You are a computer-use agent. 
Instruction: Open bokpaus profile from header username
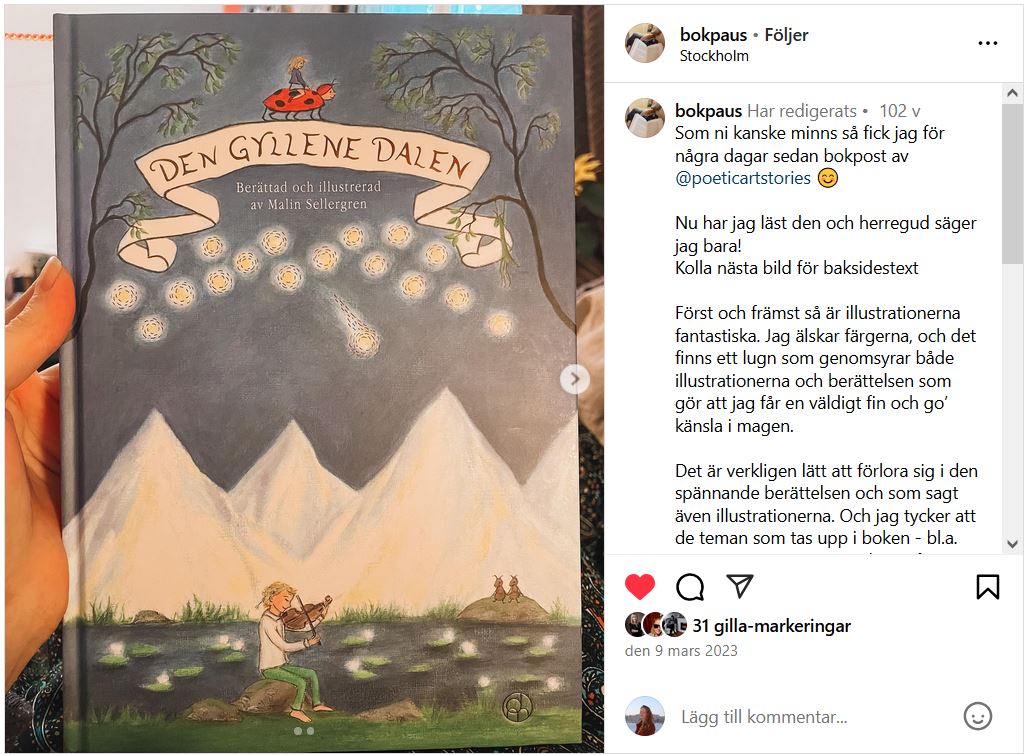click(713, 35)
